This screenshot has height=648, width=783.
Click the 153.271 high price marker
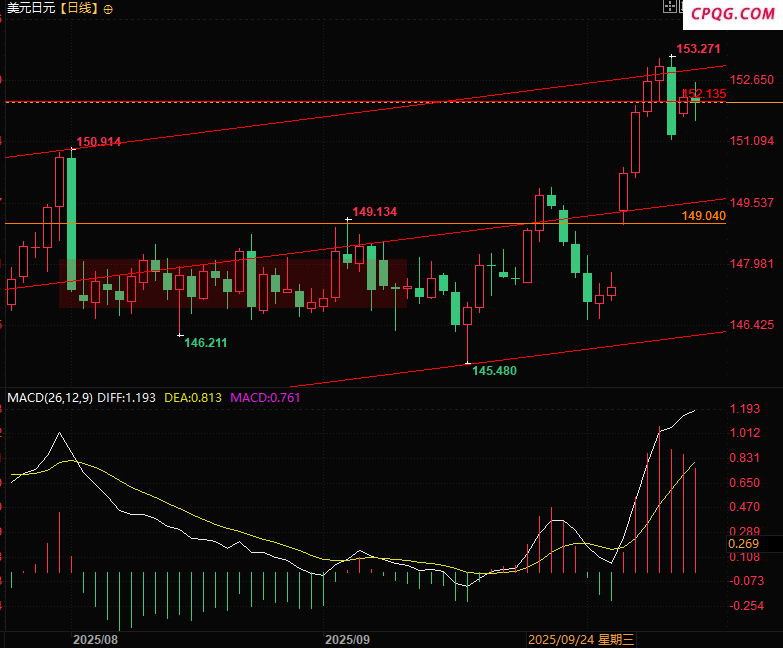click(x=698, y=49)
